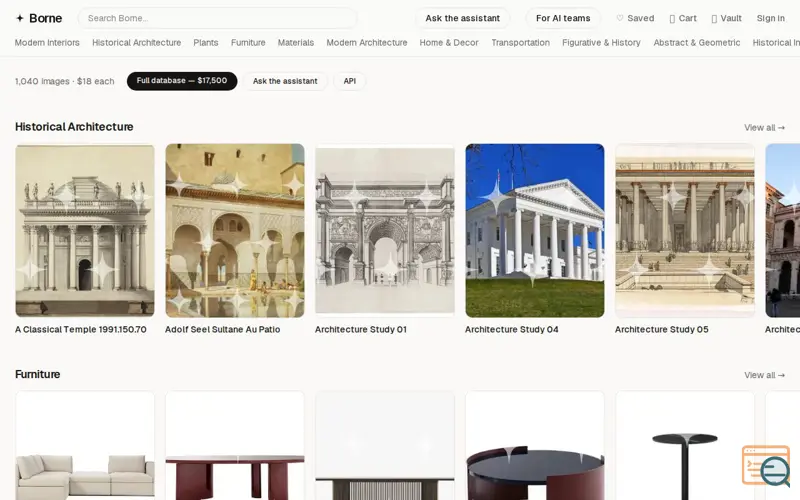The width and height of the screenshot is (800, 500).
Task: Click 'Adolf Seel Sultane Au Patio' title
Action: (222, 330)
